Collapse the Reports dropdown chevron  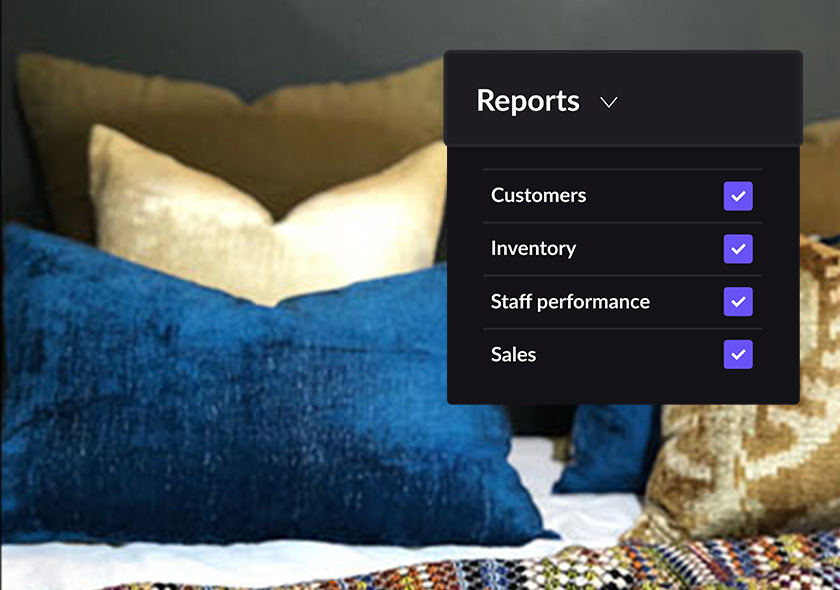(609, 102)
